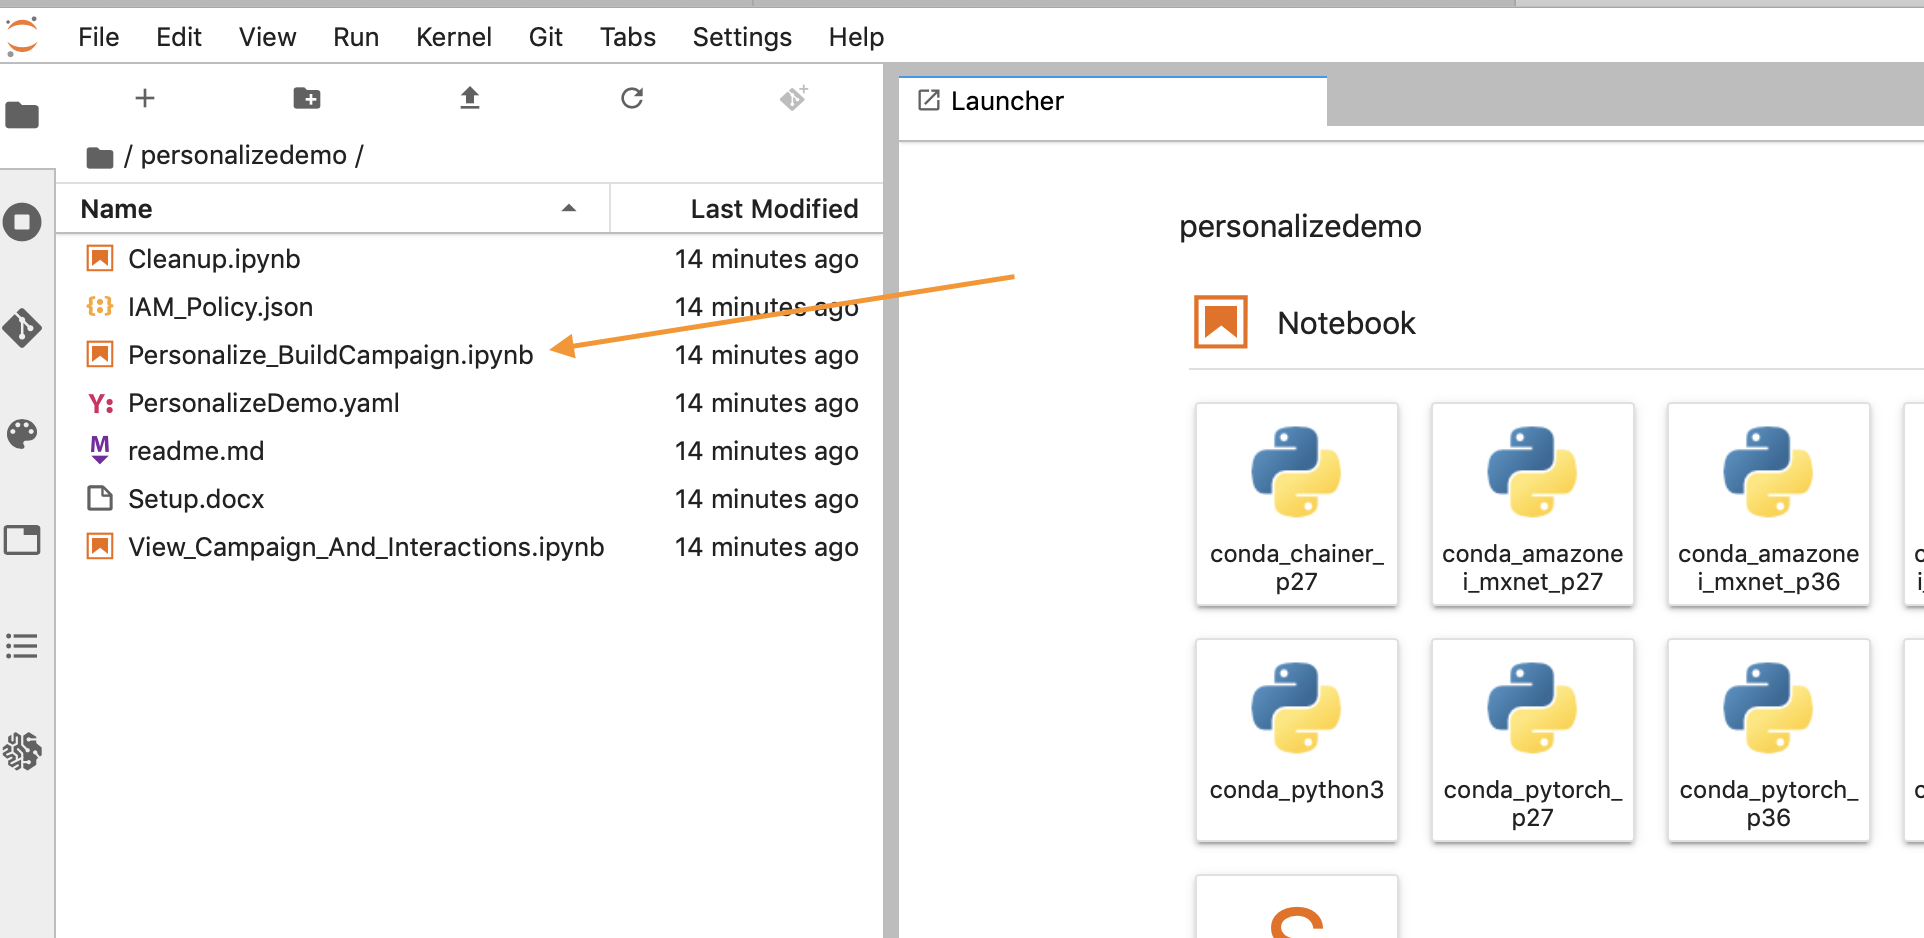This screenshot has height=938, width=1924.
Task: Open the View menu
Action: pos(267,37)
